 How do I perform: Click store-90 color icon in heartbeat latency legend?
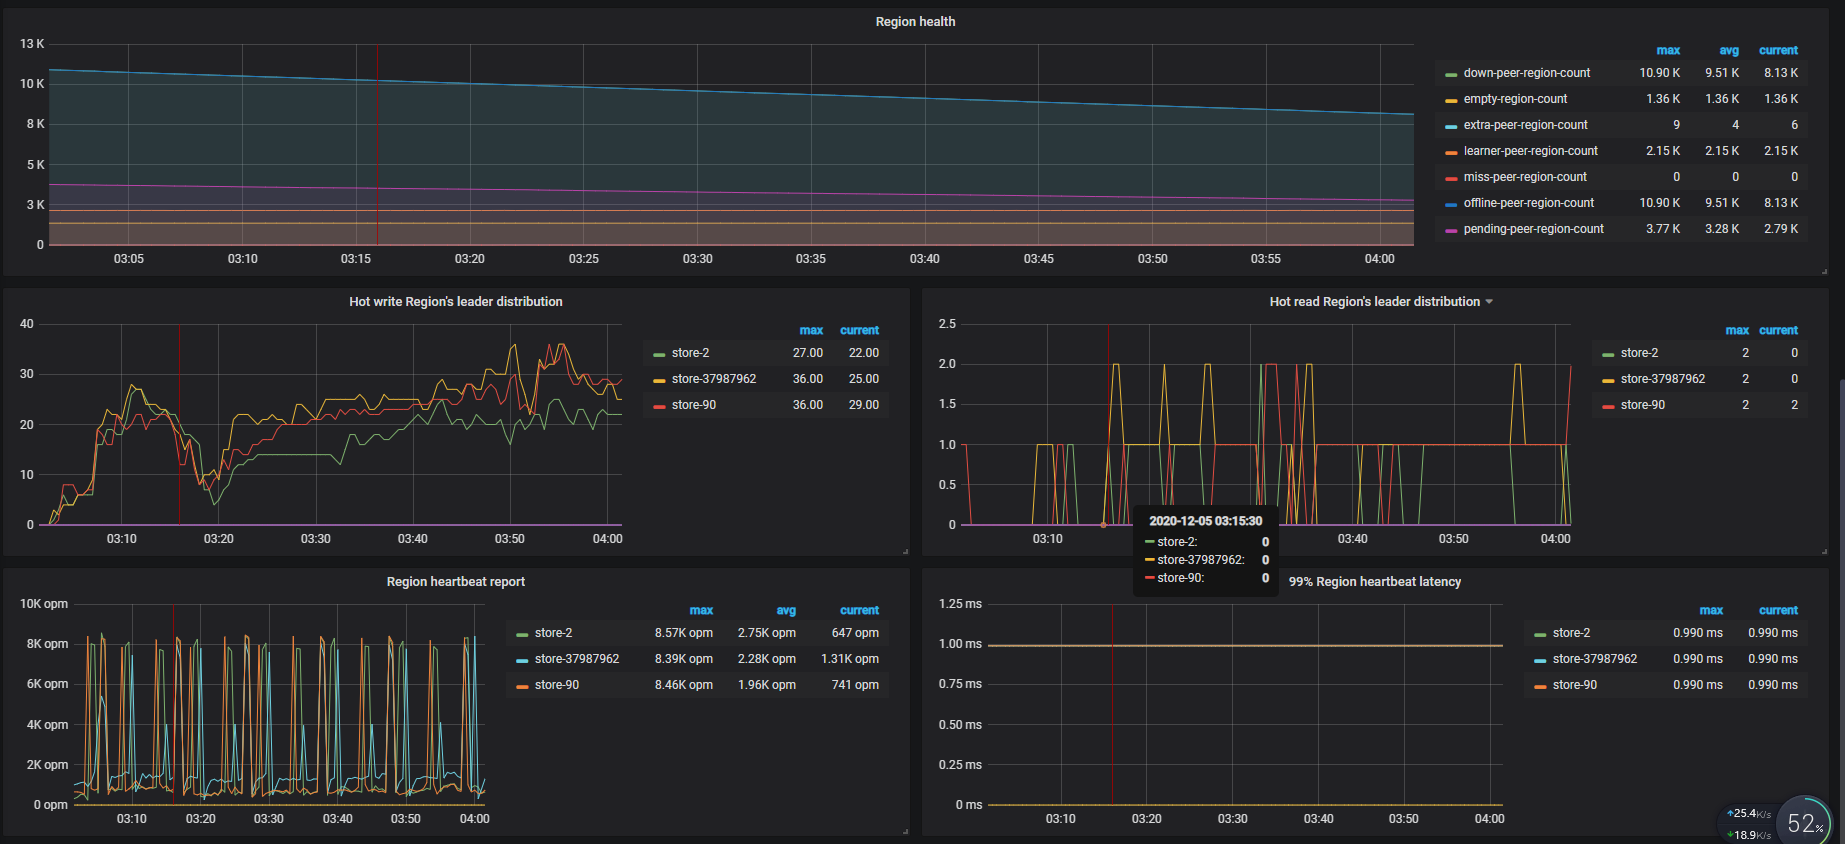pyautogui.click(x=1540, y=686)
